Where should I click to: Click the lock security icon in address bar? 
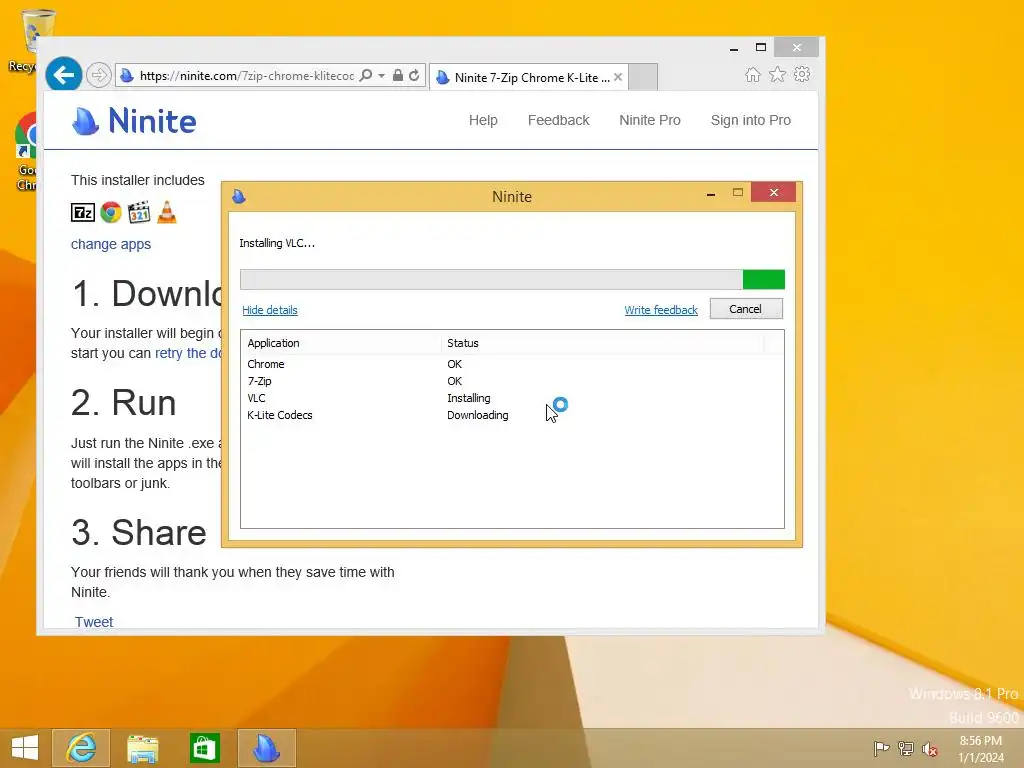click(x=398, y=75)
